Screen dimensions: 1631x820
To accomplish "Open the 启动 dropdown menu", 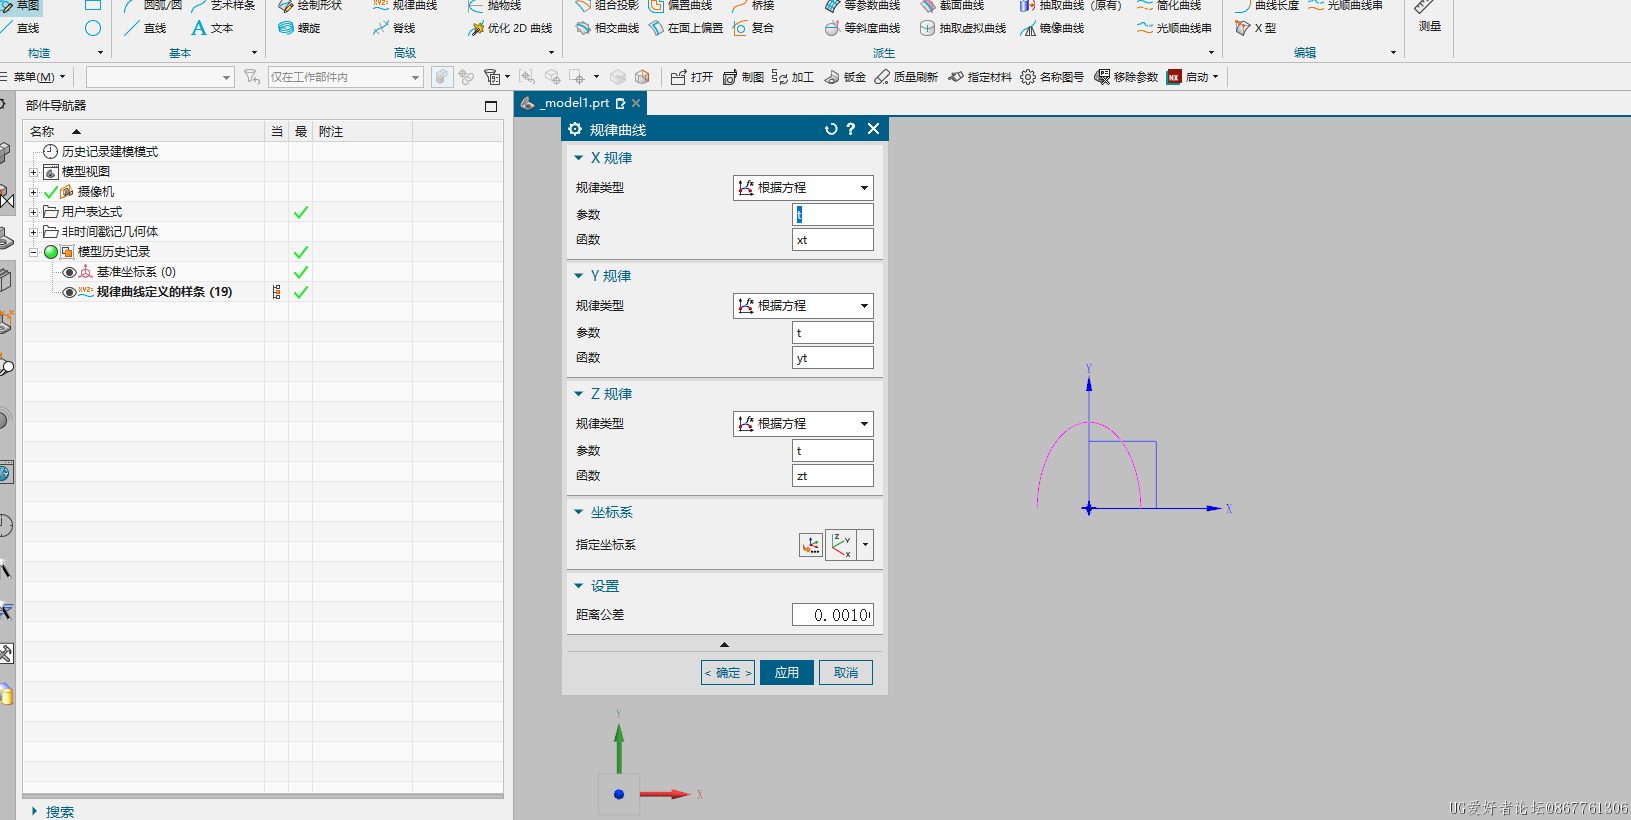I will pyautogui.click(x=1194, y=77).
